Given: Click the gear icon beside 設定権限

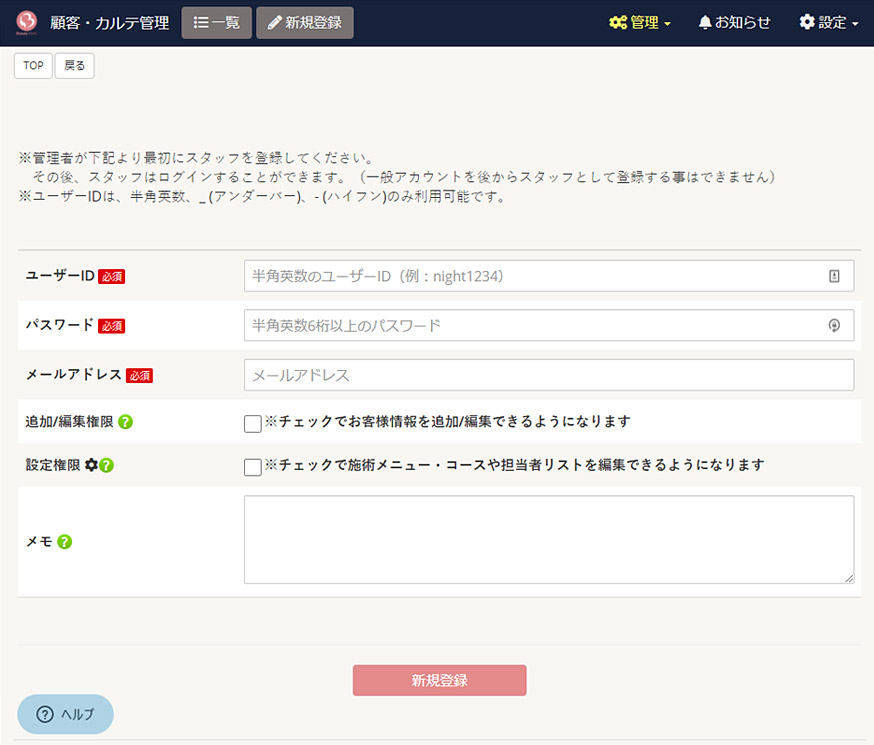Looking at the screenshot, I should pyautogui.click(x=91, y=465).
